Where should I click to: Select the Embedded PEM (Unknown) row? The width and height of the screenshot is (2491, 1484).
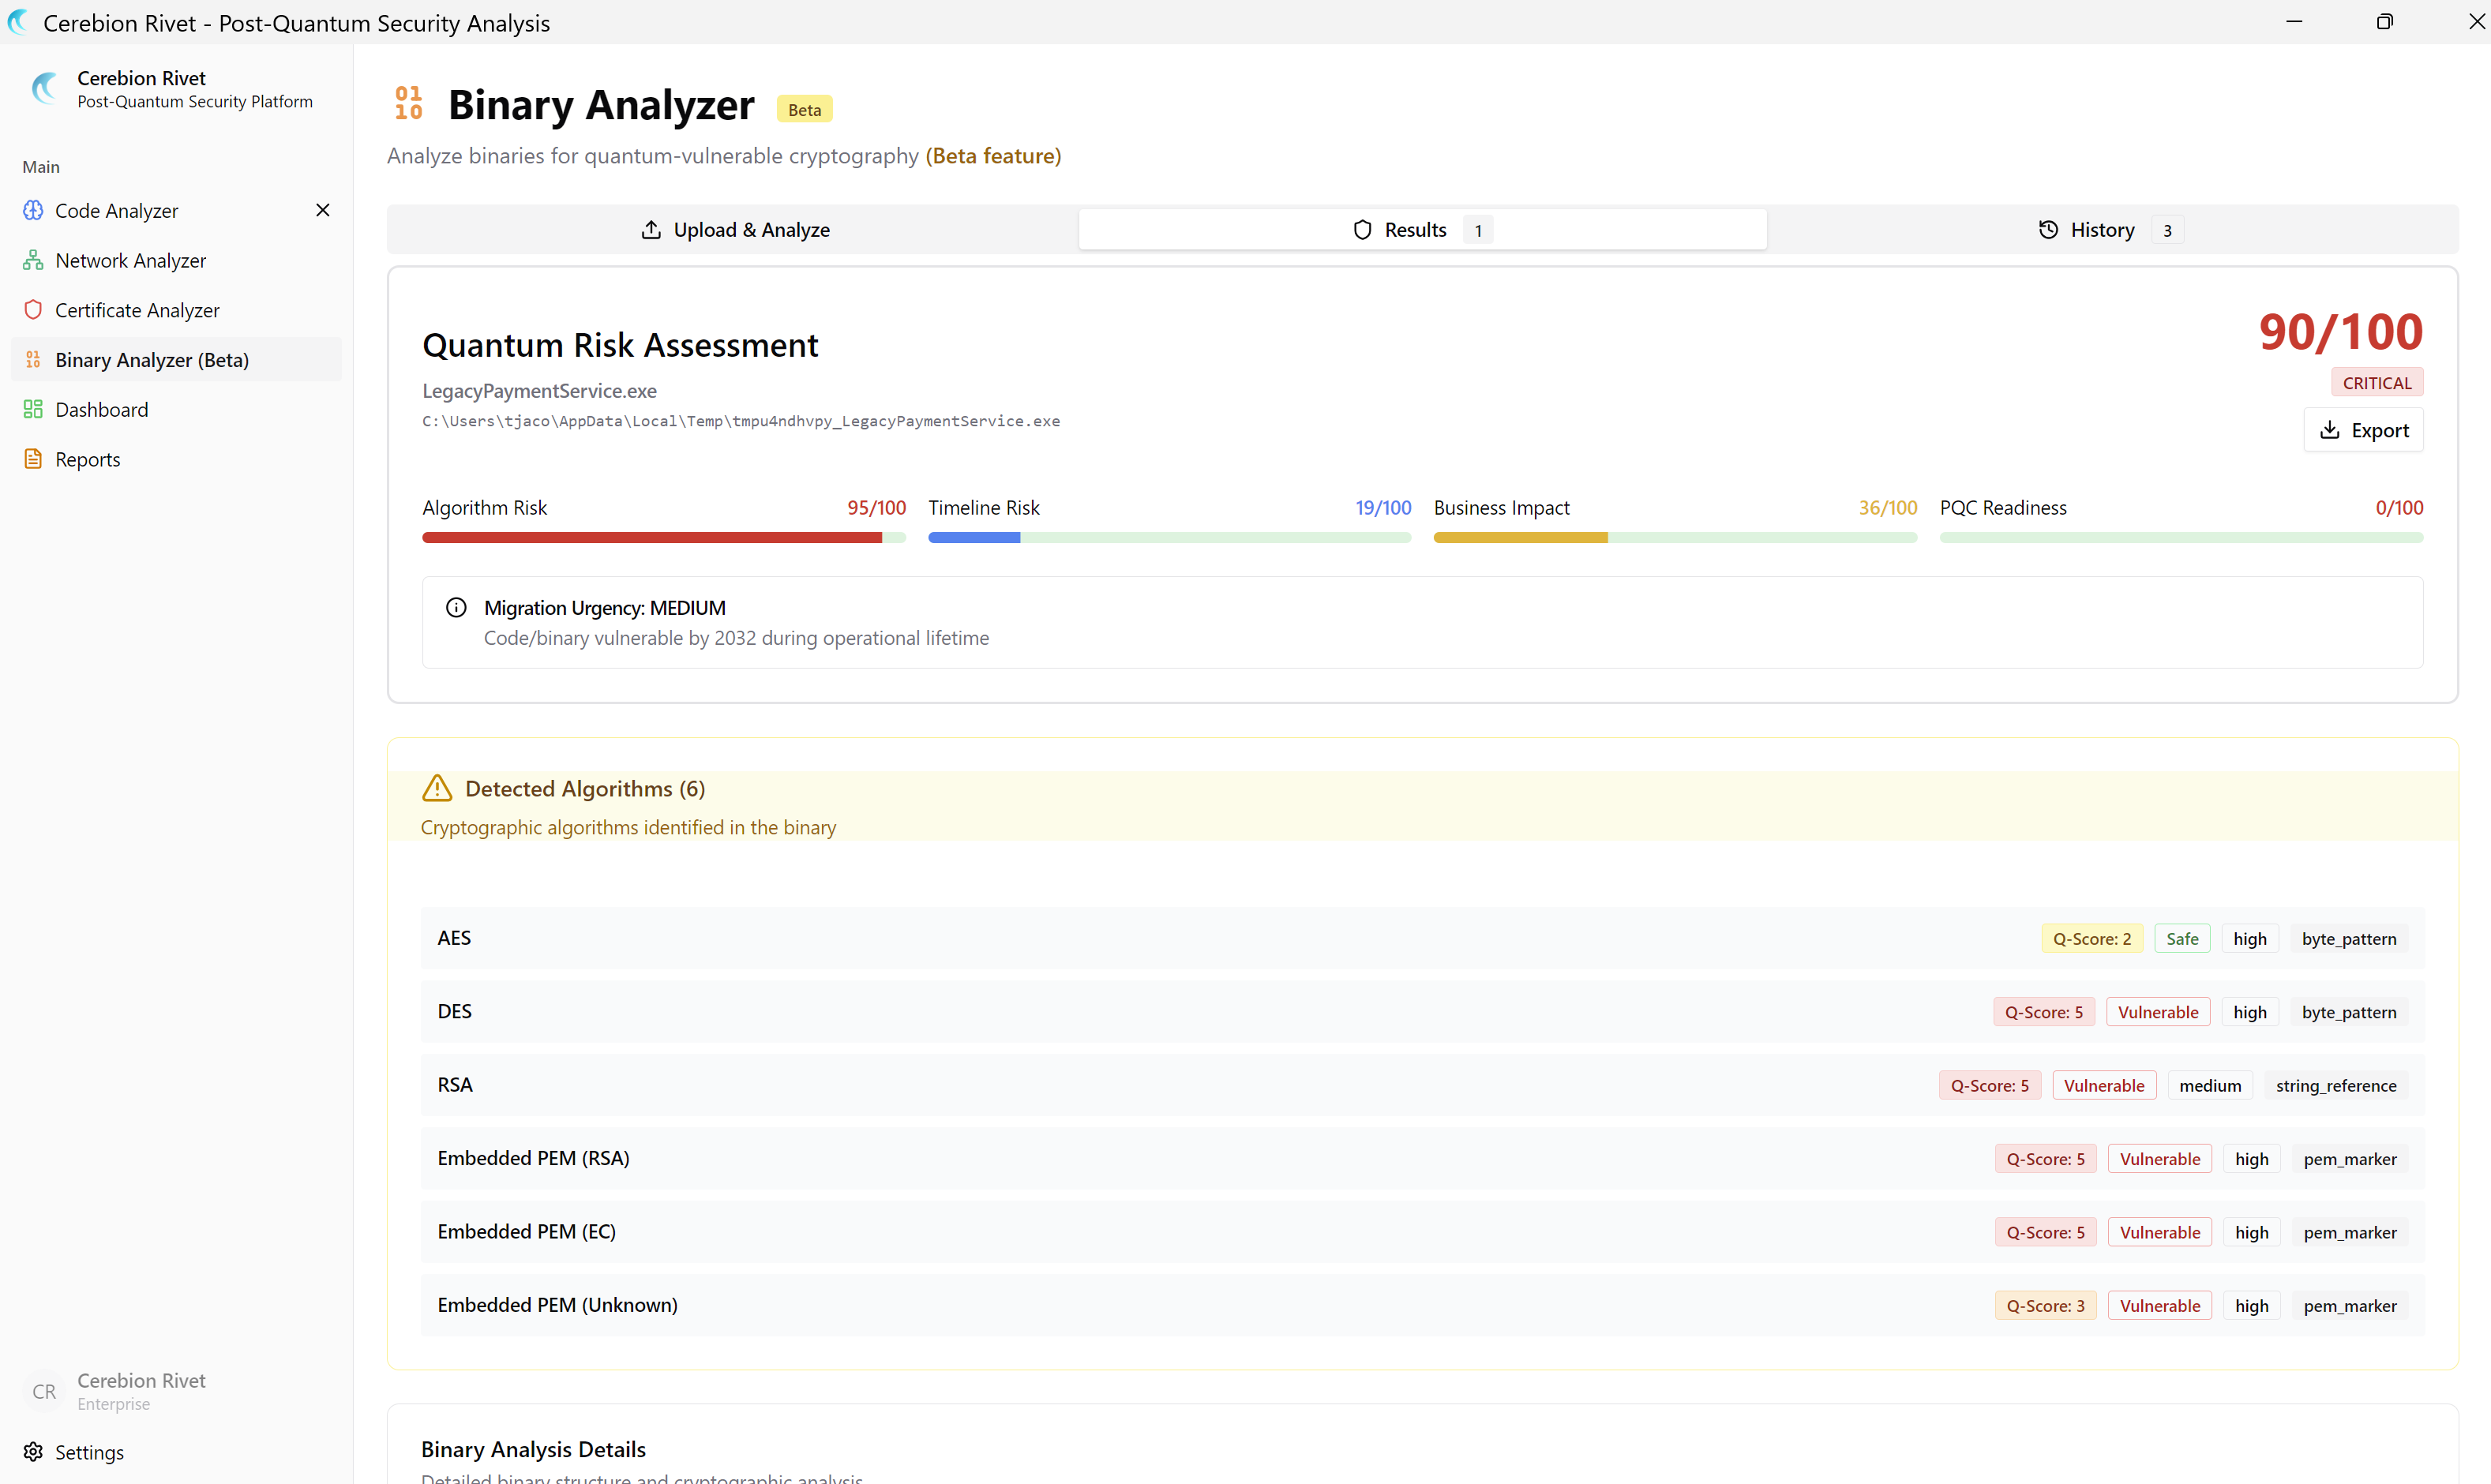pyautogui.click(x=1422, y=1305)
